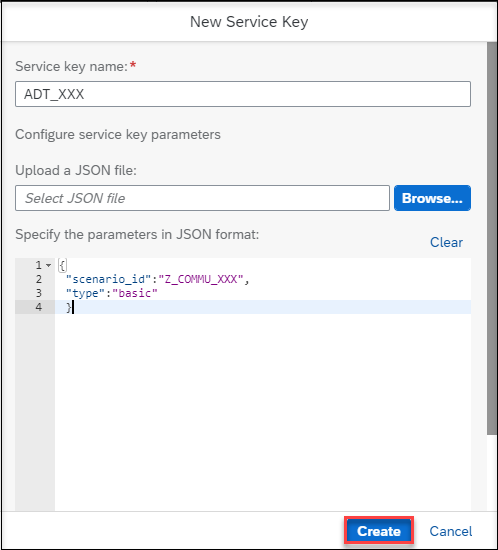Screen dimensions: 498x550
Task: Place cursor in the "type" key text
Action: click(85, 293)
